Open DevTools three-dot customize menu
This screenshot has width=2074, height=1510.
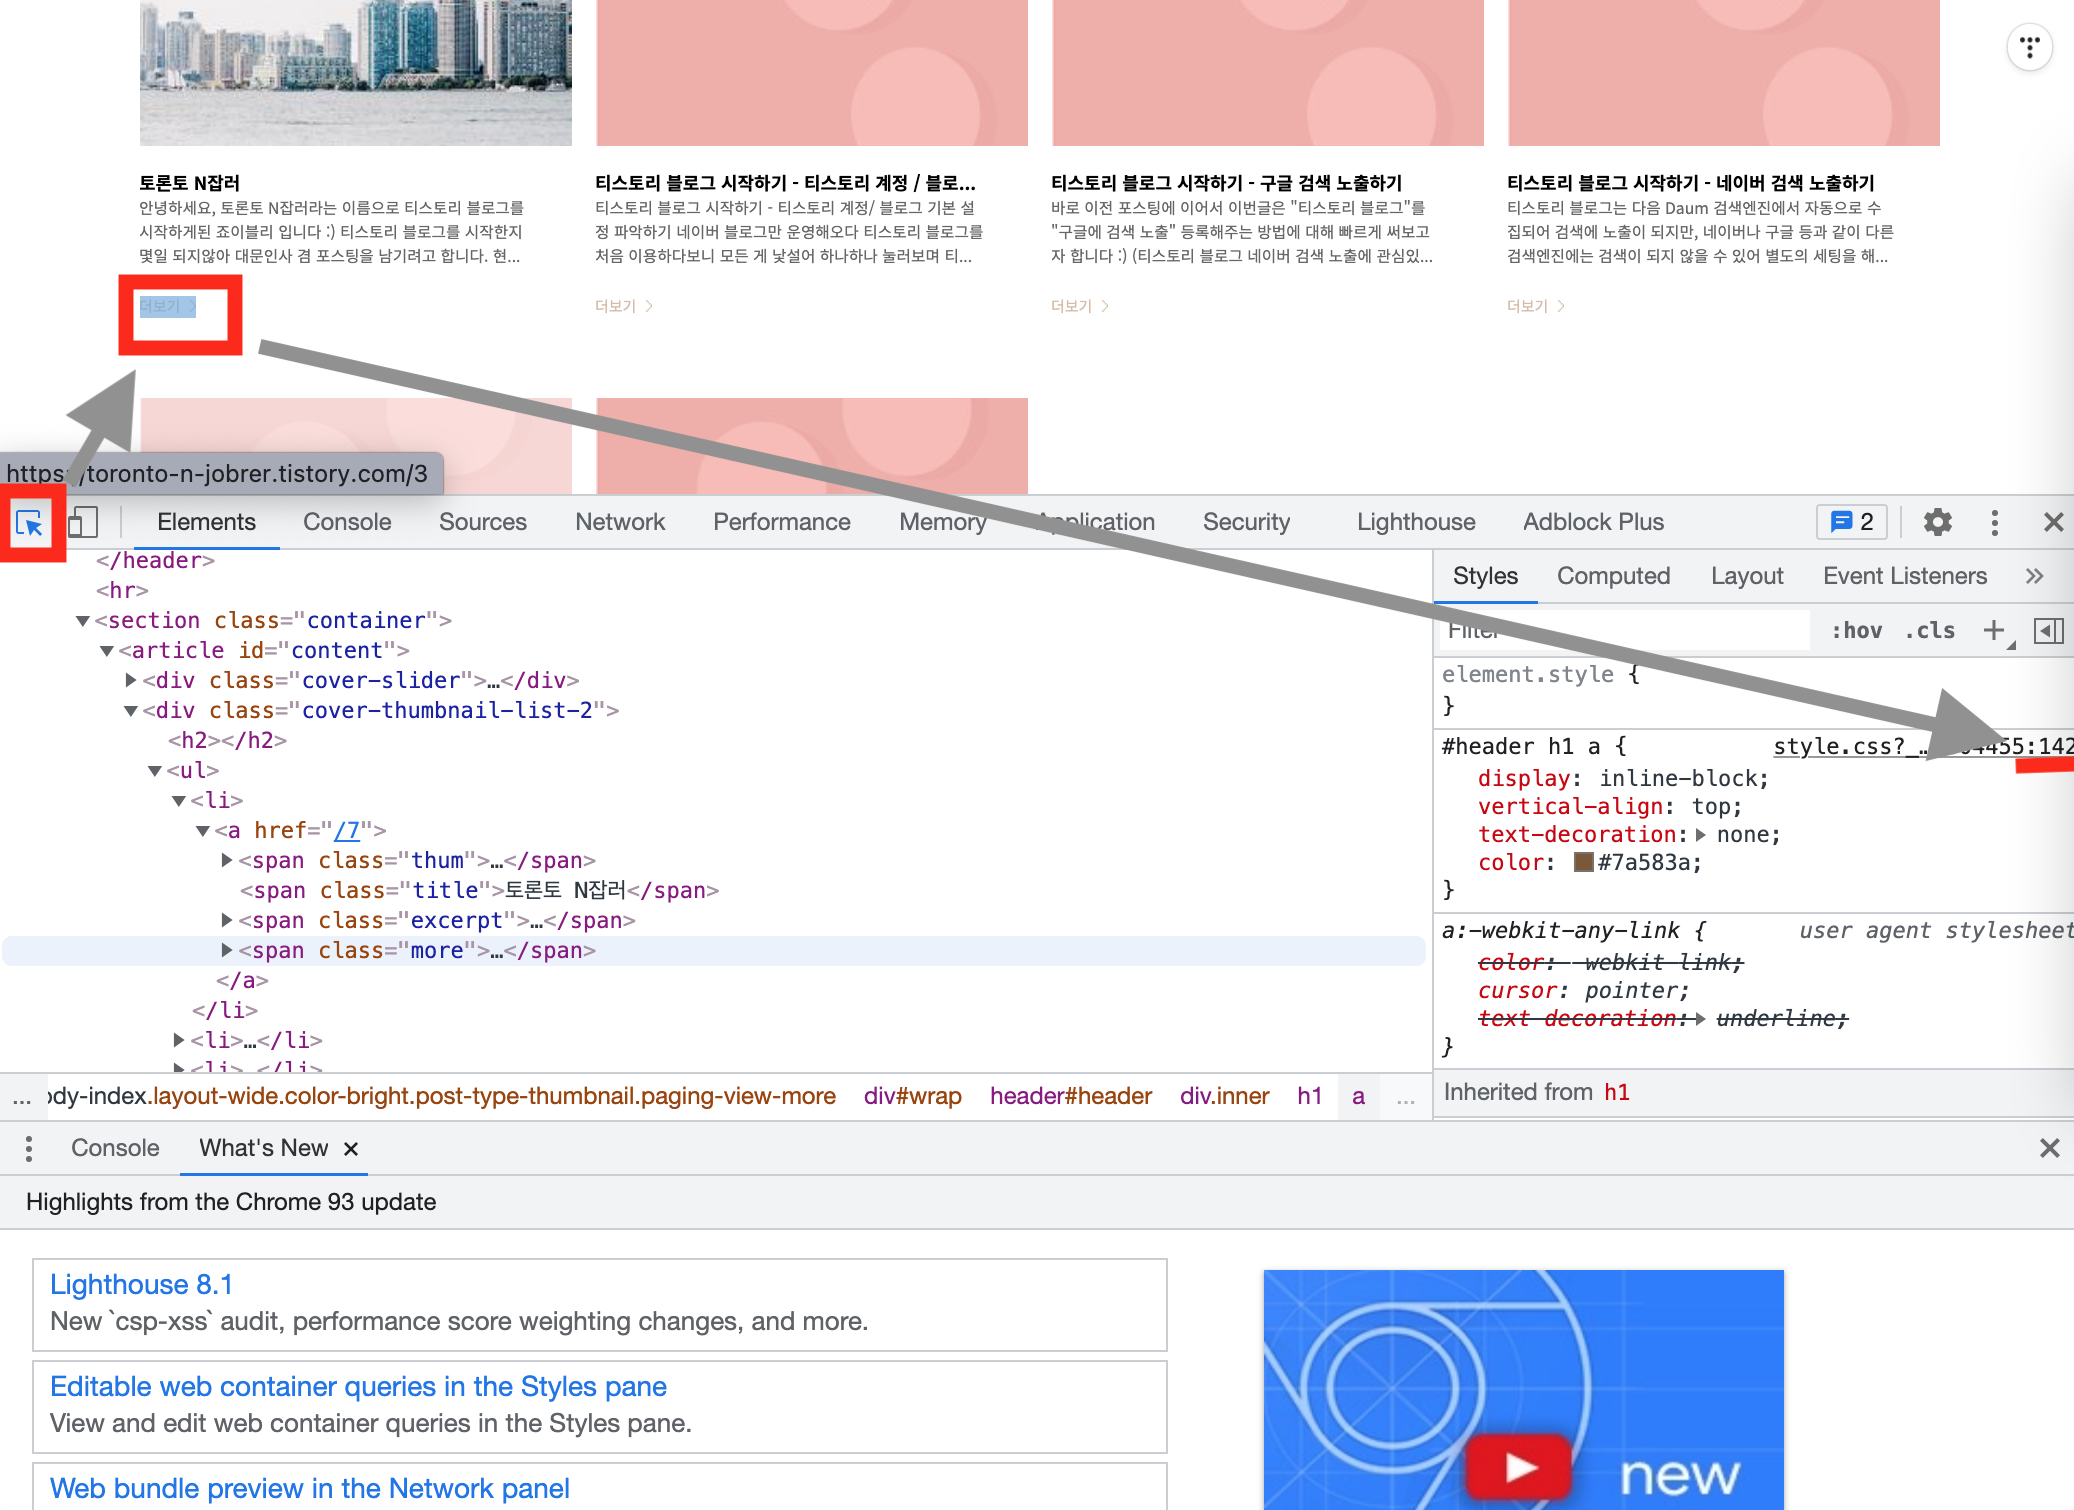pos(1994,522)
